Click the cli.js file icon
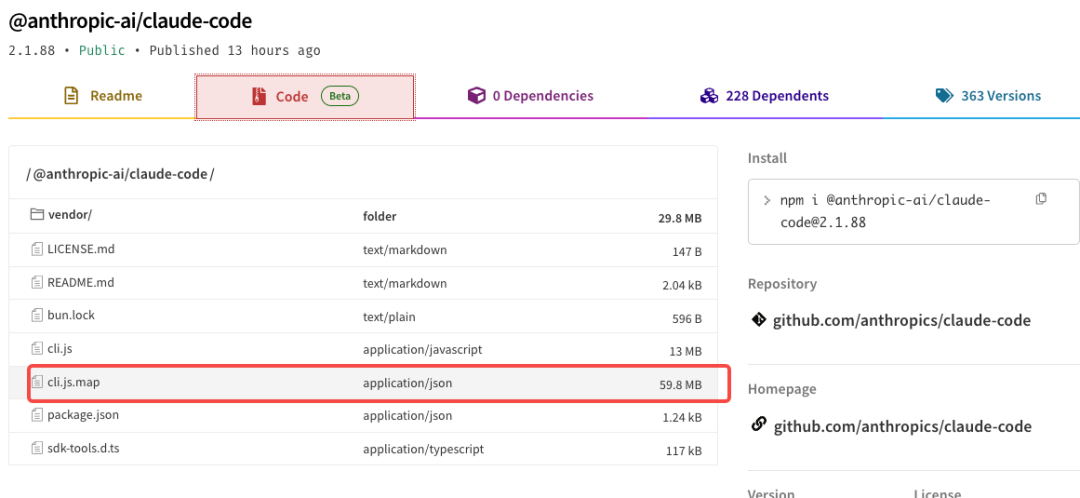Viewport: 1080px width, 498px height. tap(37, 349)
